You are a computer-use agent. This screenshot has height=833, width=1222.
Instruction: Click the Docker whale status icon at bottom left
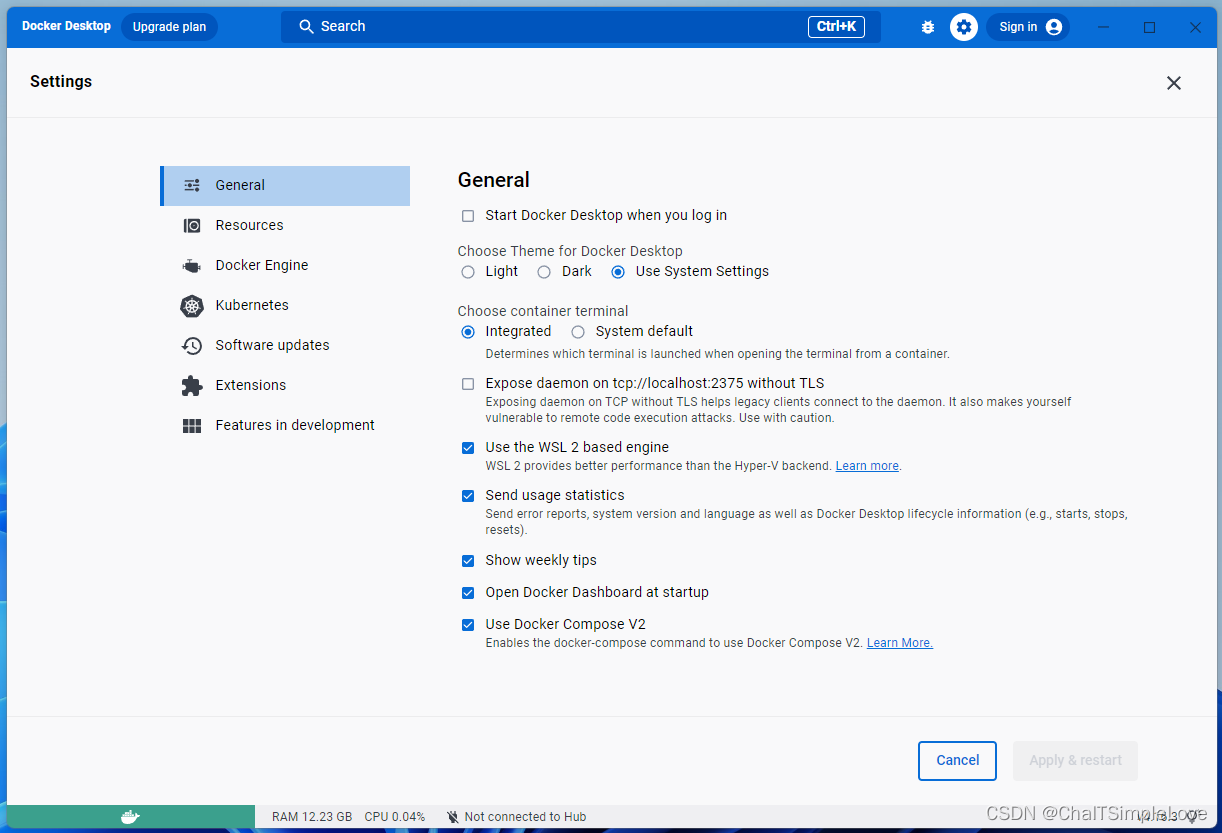coord(130,817)
